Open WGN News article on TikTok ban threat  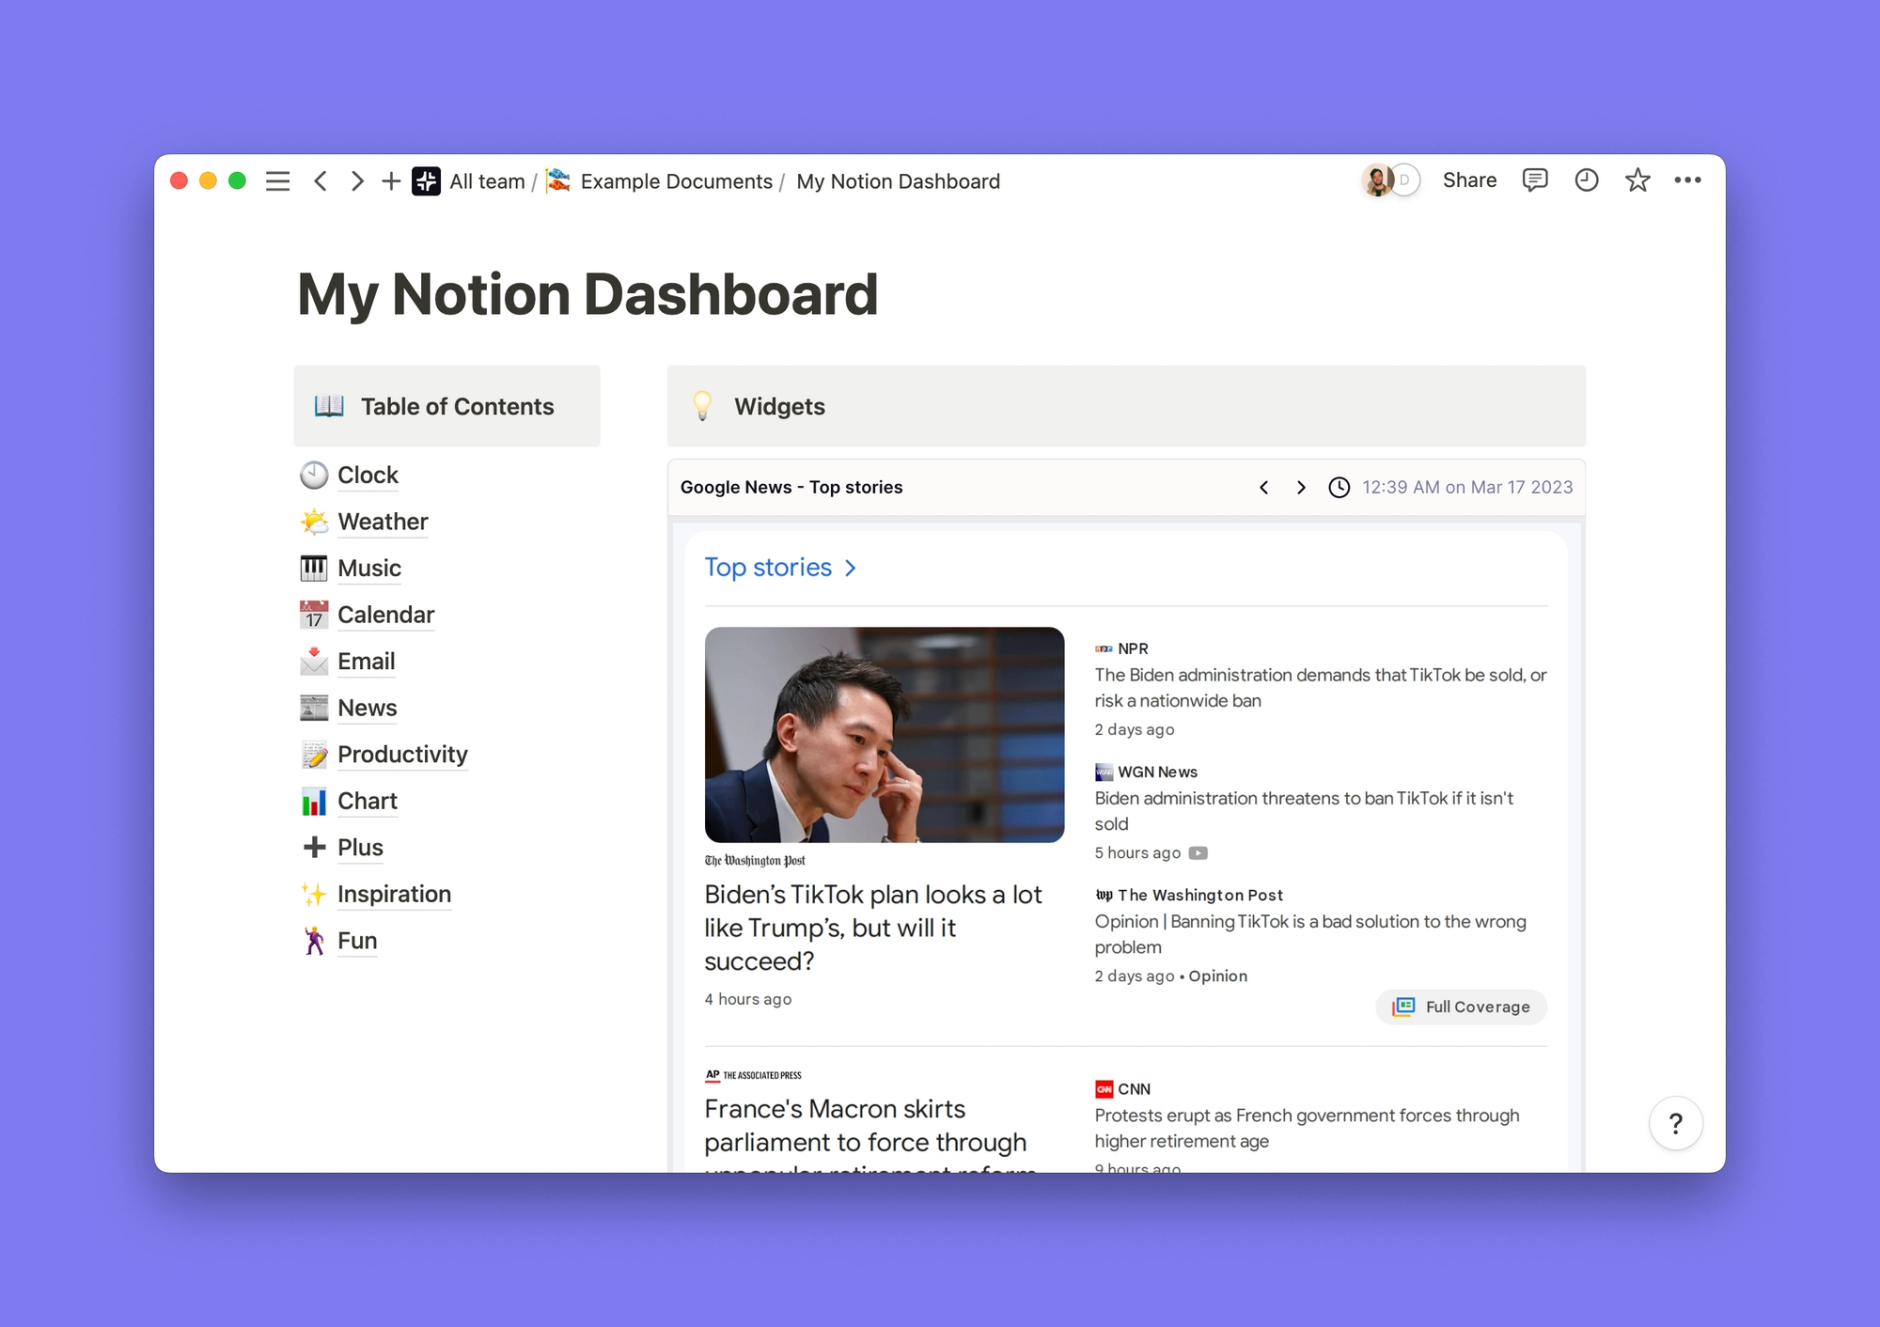1303,811
